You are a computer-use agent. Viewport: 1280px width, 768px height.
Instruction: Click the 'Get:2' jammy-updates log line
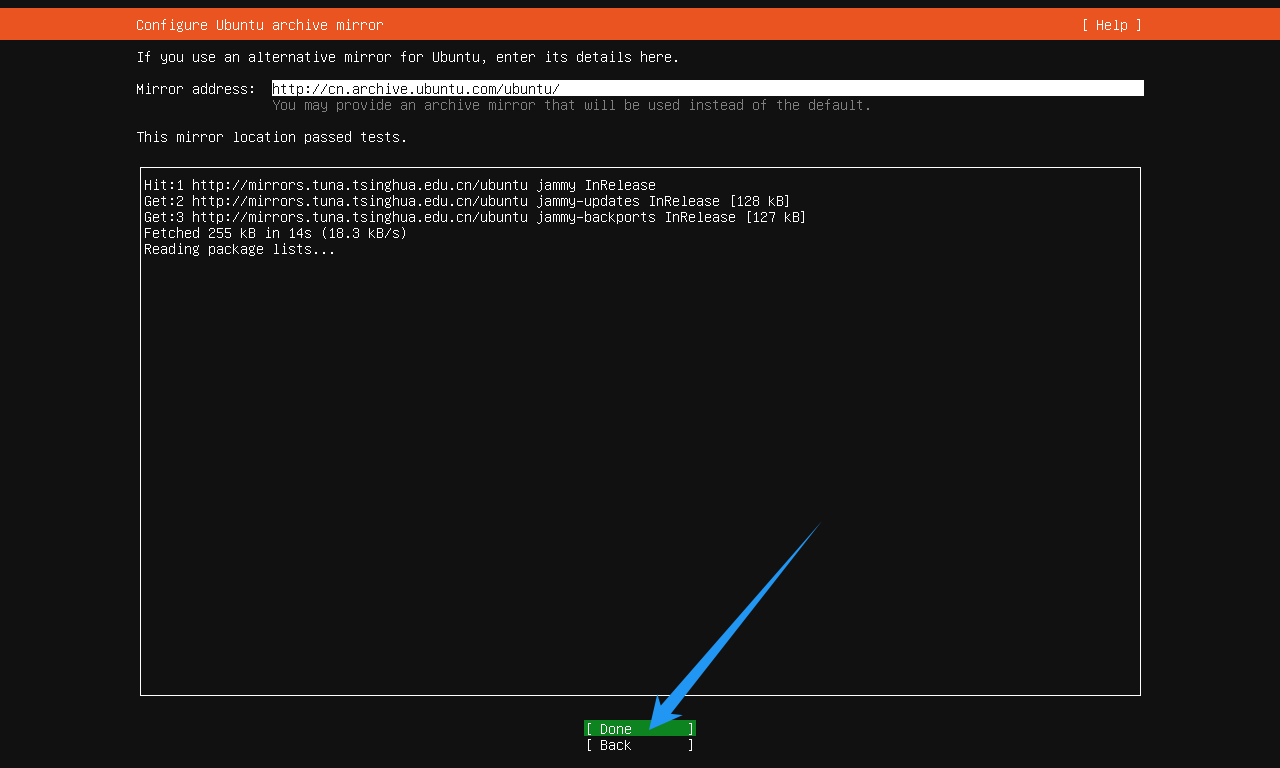tap(467, 201)
